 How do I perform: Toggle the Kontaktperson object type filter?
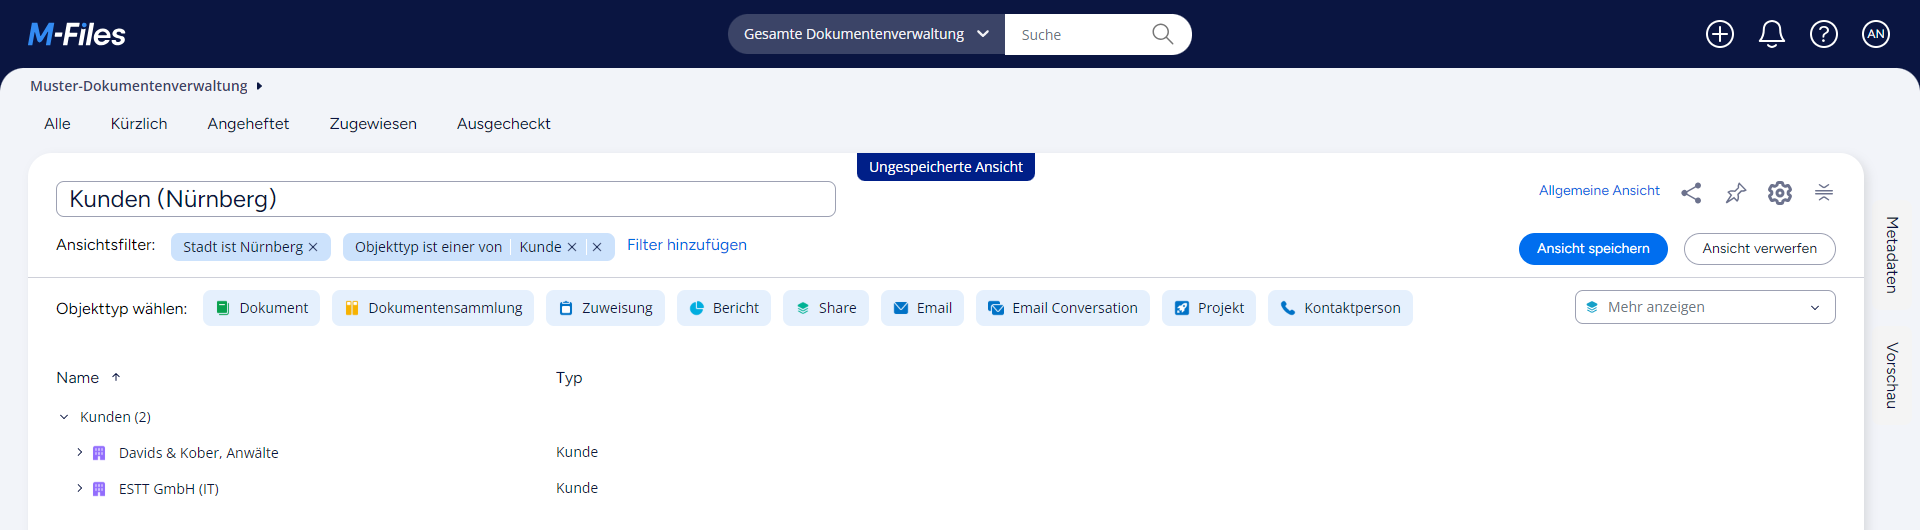click(x=1339, y=308)
